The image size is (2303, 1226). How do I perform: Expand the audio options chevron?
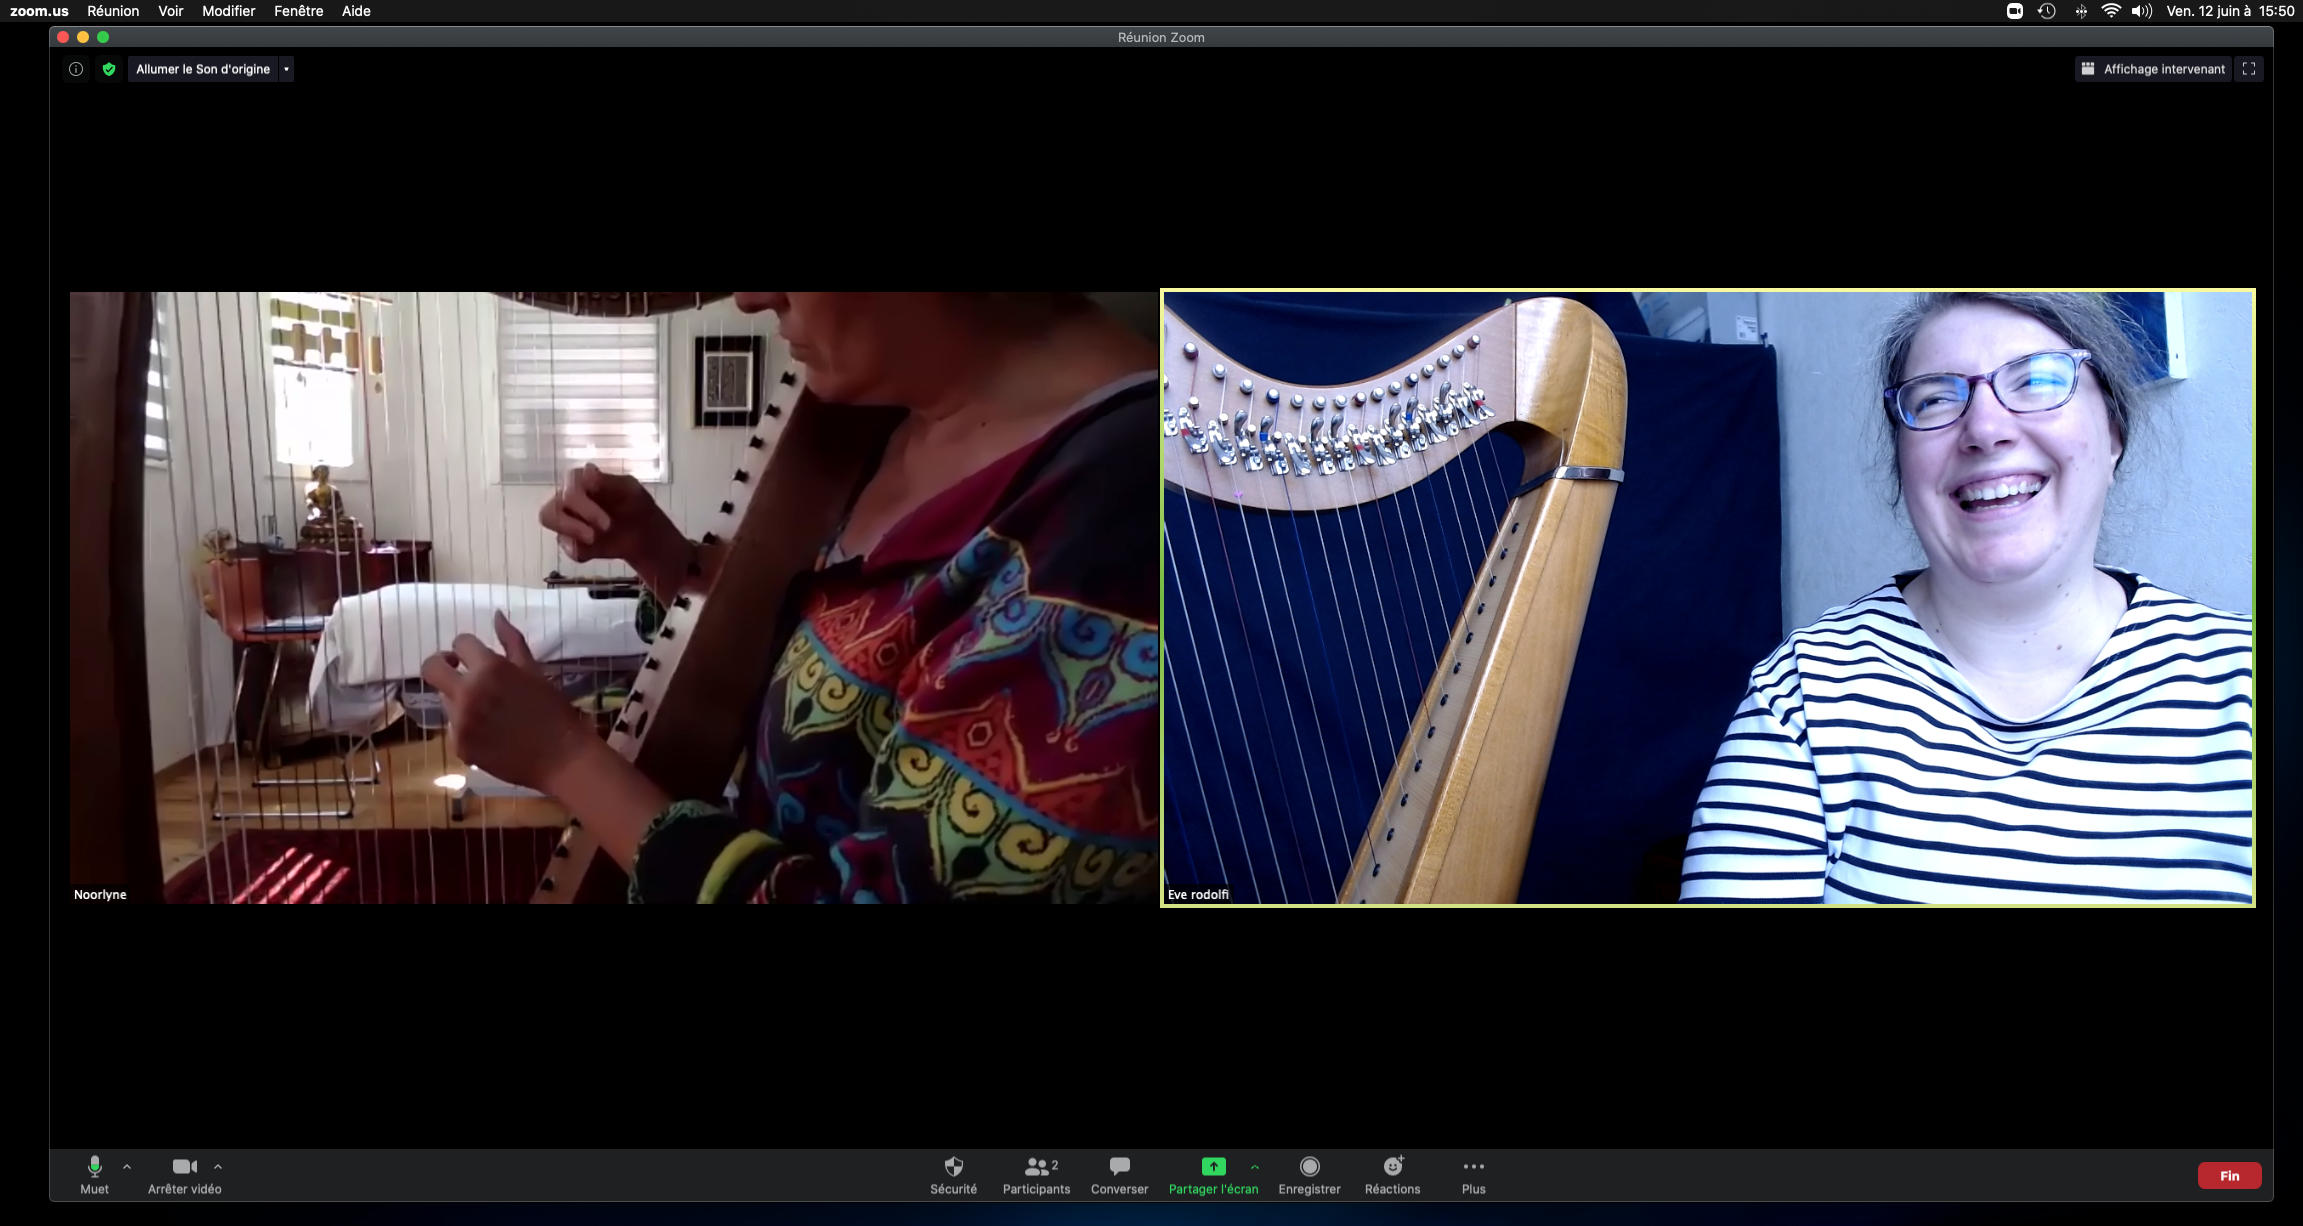pos(127,1166)
